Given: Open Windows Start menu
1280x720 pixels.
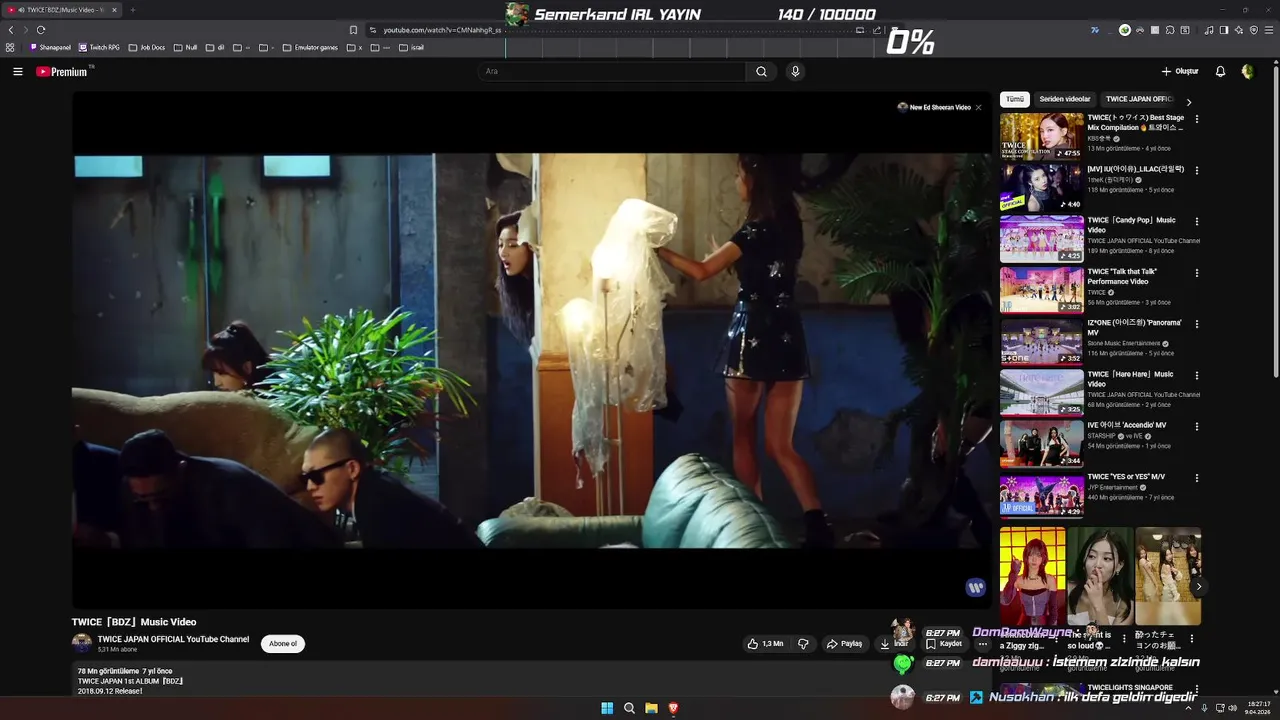Looking at the screenshot, I should [x=607, y=708].
